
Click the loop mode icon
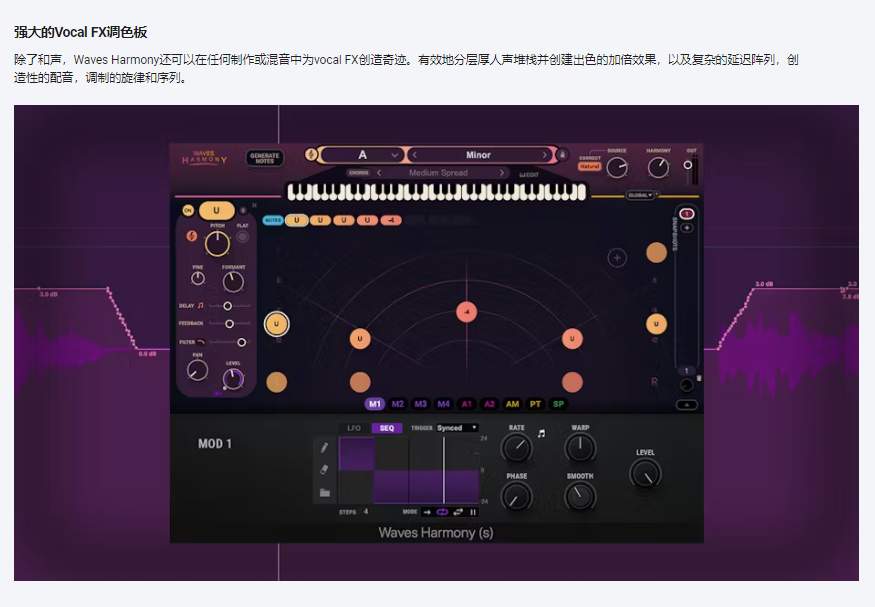[442, 512]
